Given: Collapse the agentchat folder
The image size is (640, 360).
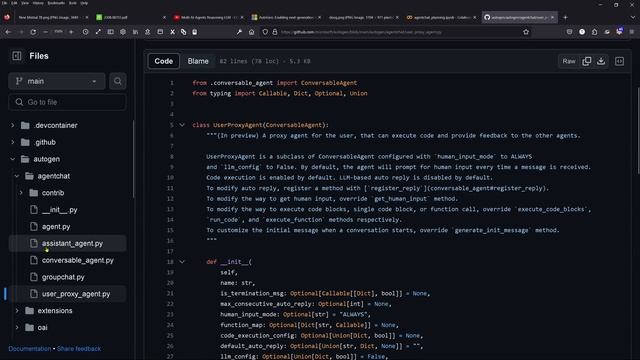Looking at the screenshot, I should point(17,176).
